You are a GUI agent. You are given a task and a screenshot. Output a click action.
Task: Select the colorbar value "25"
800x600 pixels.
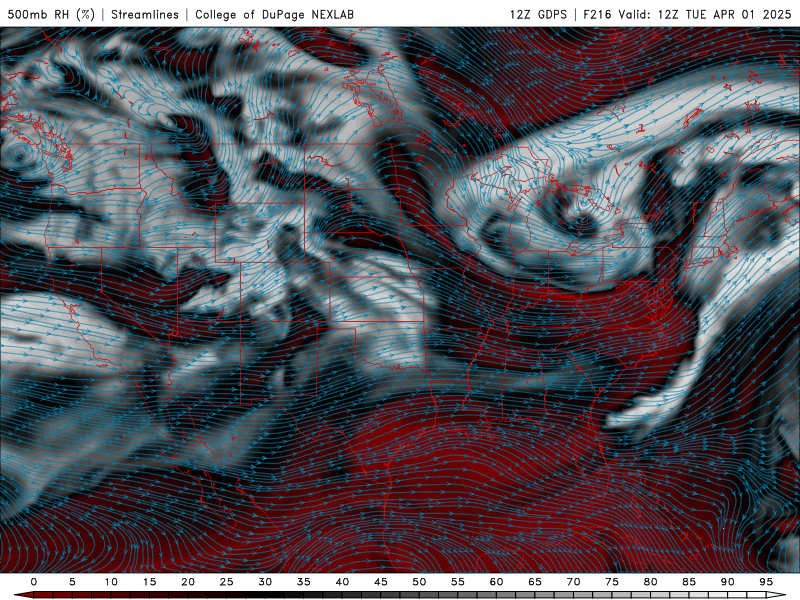pos(227,582)
